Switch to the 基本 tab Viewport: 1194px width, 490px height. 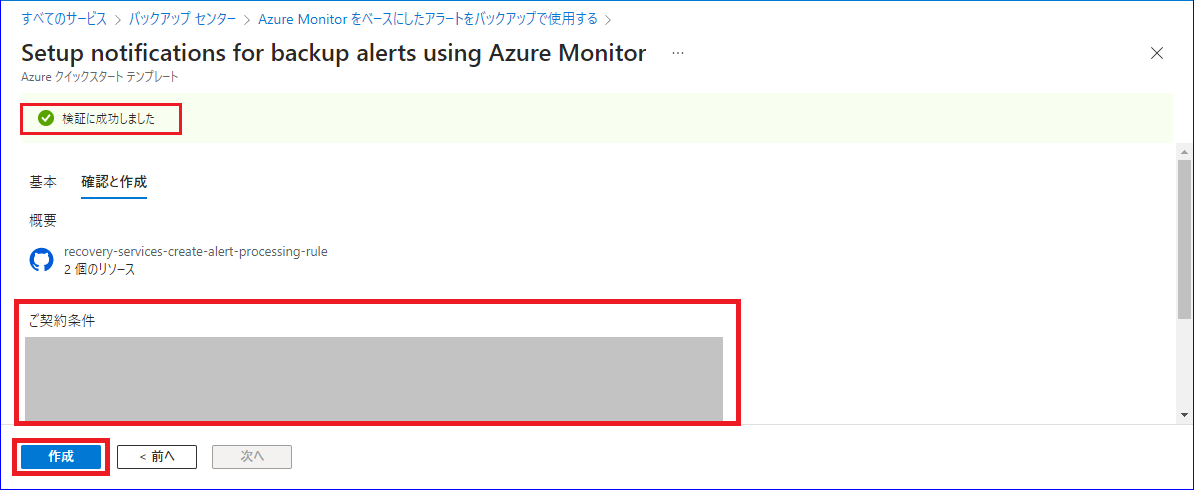43,182
